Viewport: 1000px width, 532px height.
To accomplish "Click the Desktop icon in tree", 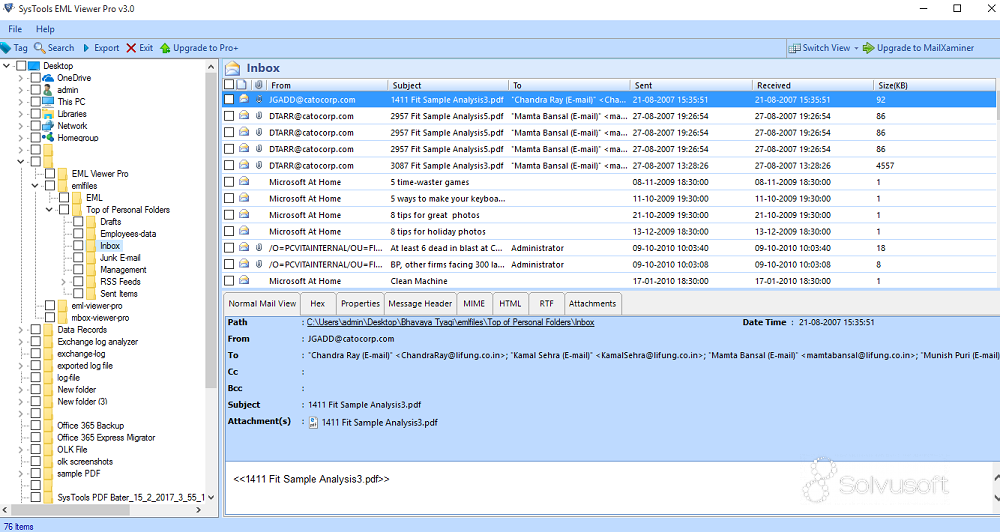I will pyautogui.click(x=34, y=66).
